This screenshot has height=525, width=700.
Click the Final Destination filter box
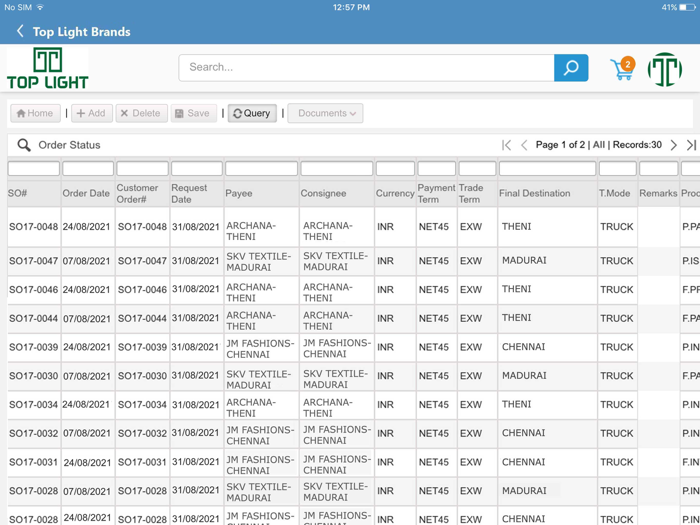[x=547, y=168]
